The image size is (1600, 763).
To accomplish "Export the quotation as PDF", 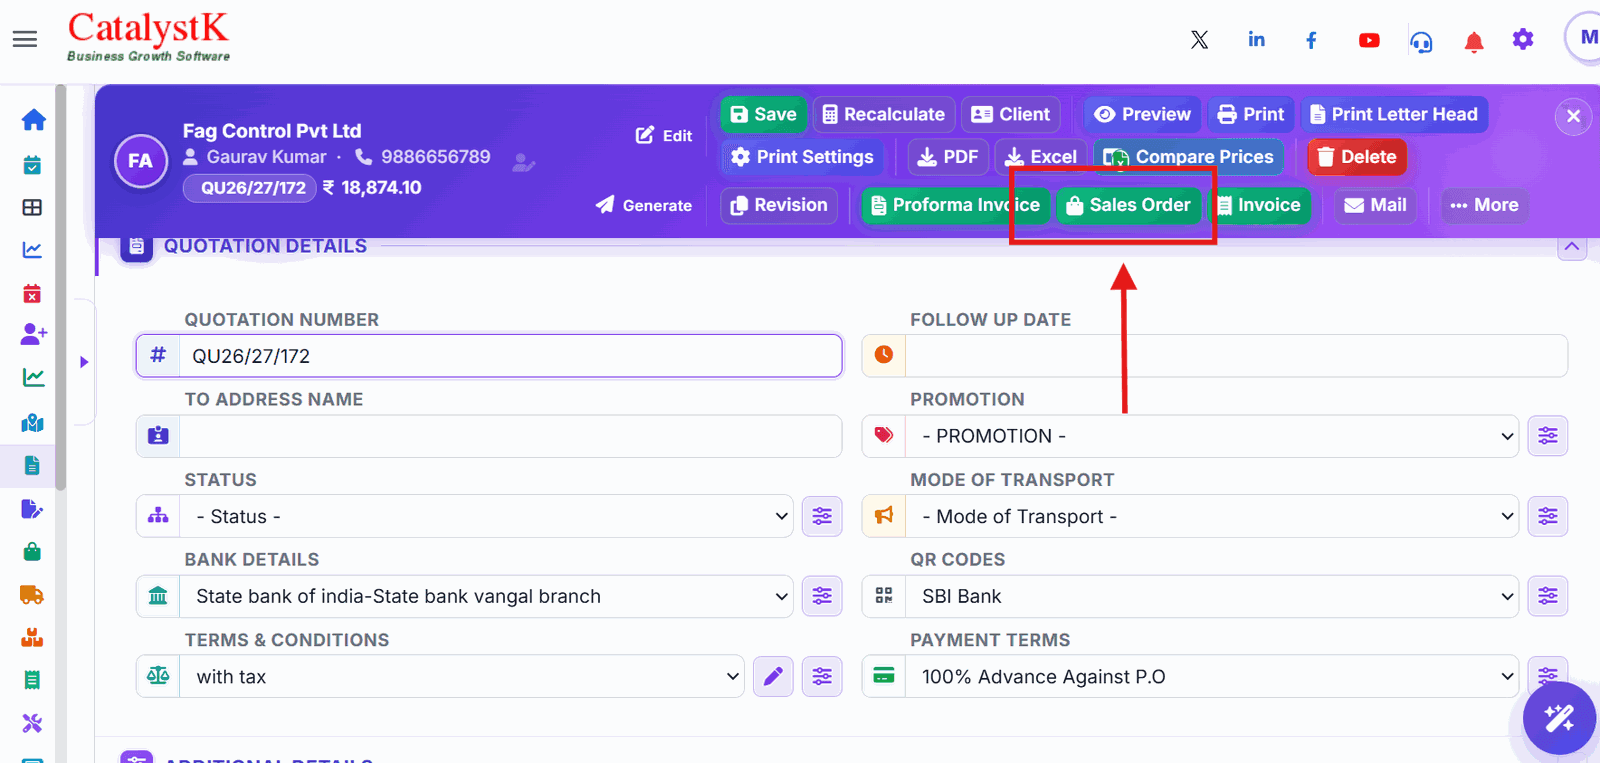I will (948, 157).
